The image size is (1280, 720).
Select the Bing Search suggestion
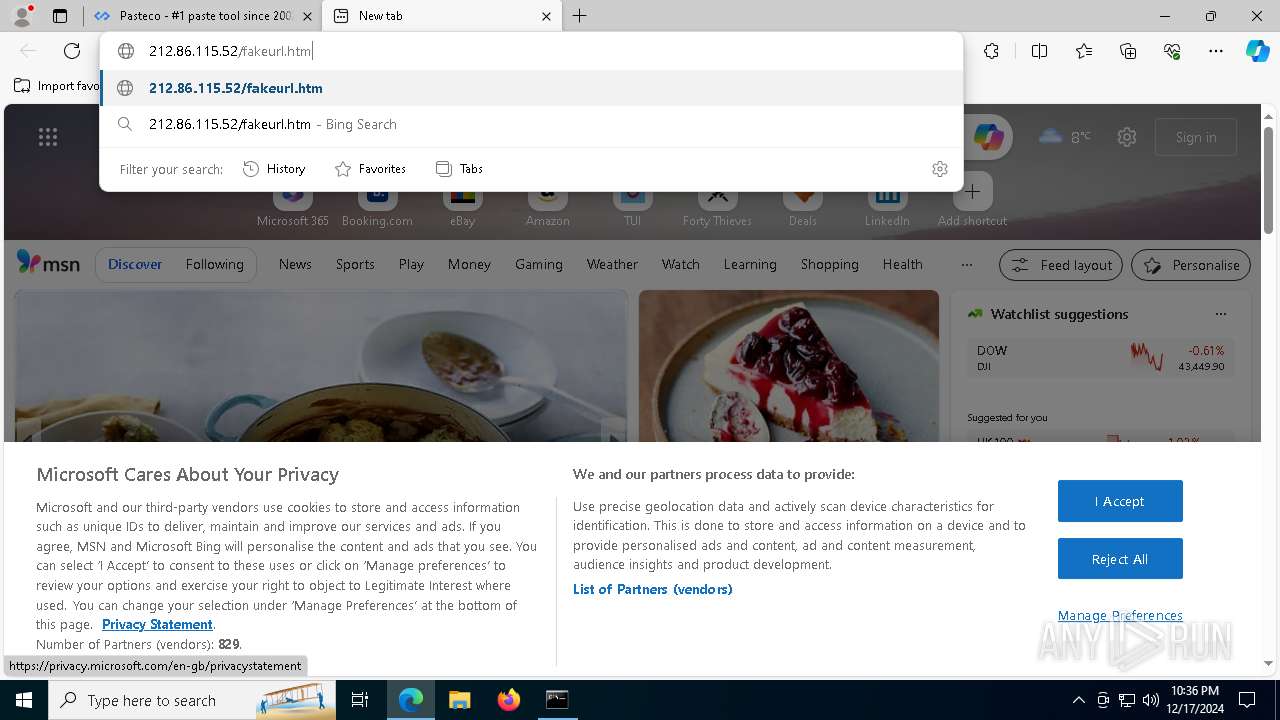tap(531, 124)
